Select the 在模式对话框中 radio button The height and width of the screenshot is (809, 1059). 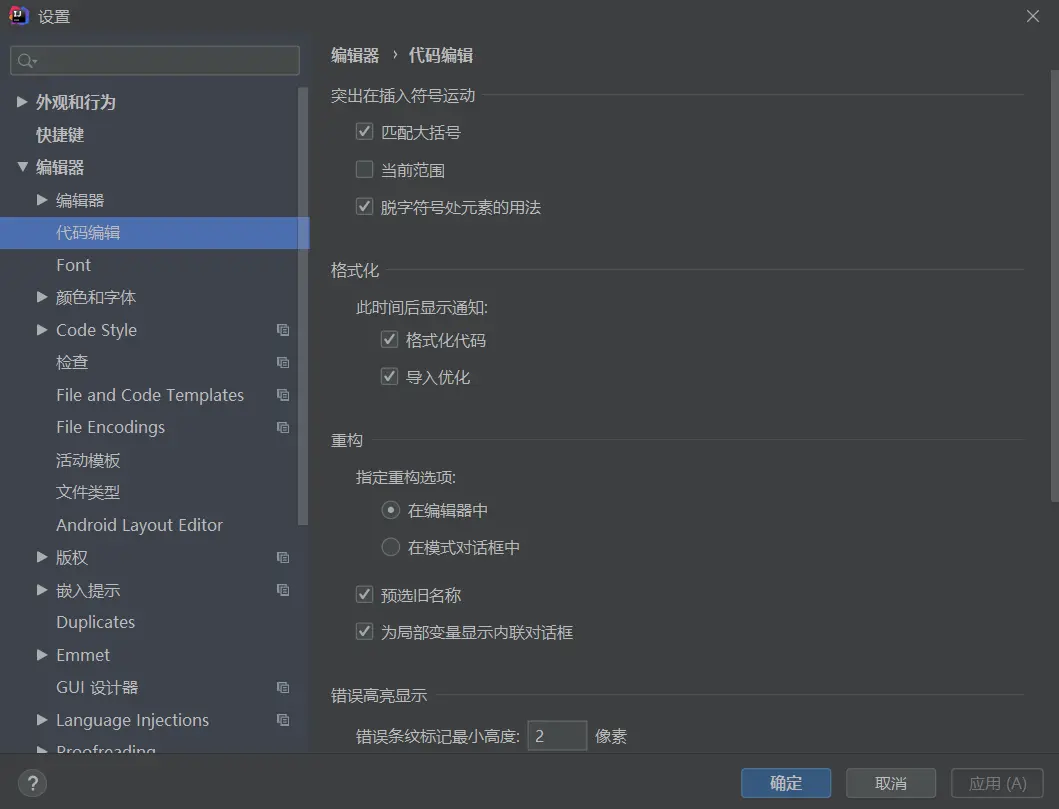[x=390, y=546]
